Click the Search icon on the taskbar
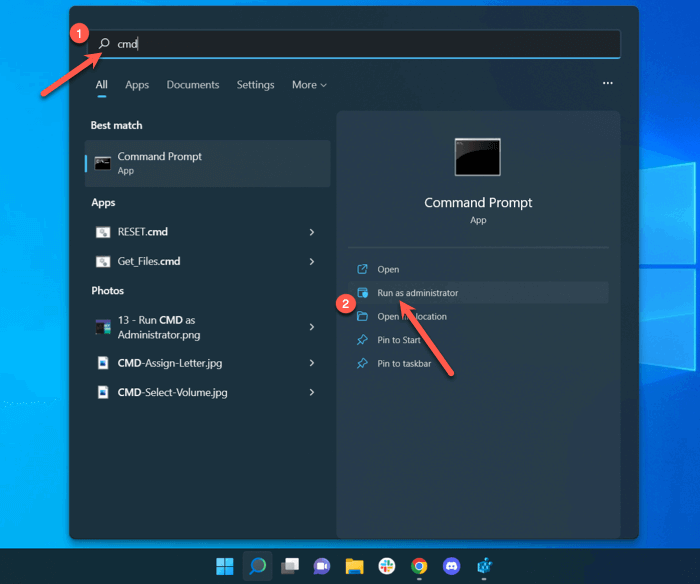The width and height of the screenshot is (700, 584). tap(258, 566)
